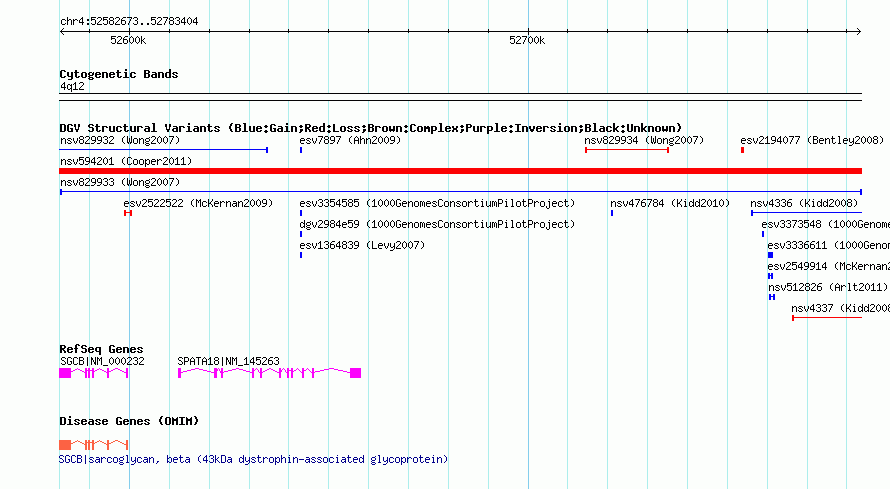Click the esv3373548 variant label
Screen dimensions: 890x489
coord(825,224)
